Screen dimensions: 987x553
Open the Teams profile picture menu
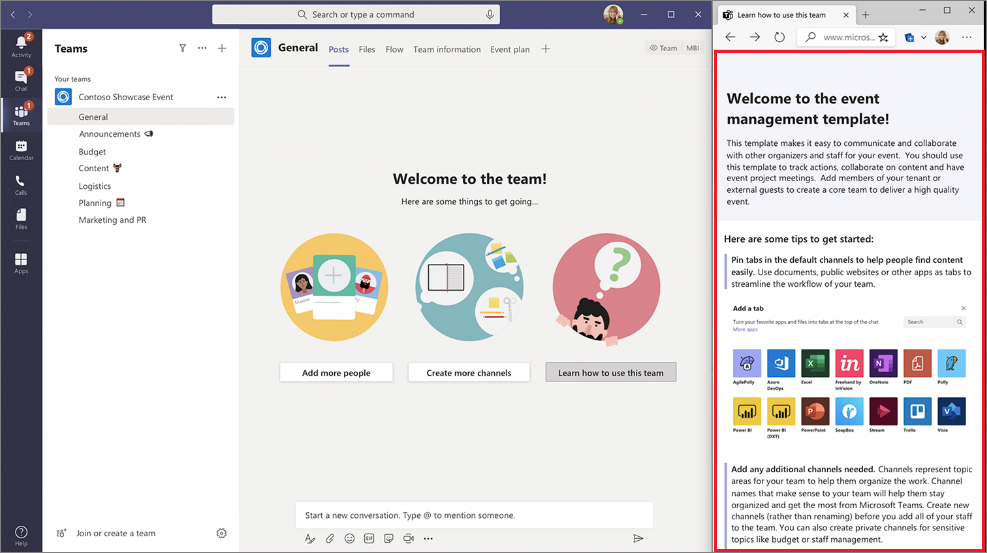[x=613, y=14]
